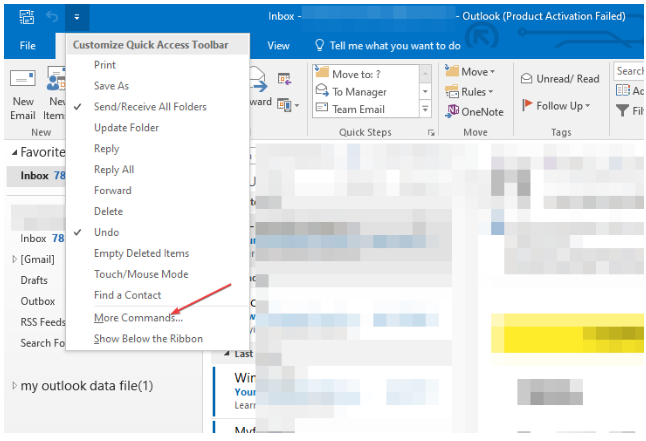Open the Rules dropdown

(x=473, y=91)
